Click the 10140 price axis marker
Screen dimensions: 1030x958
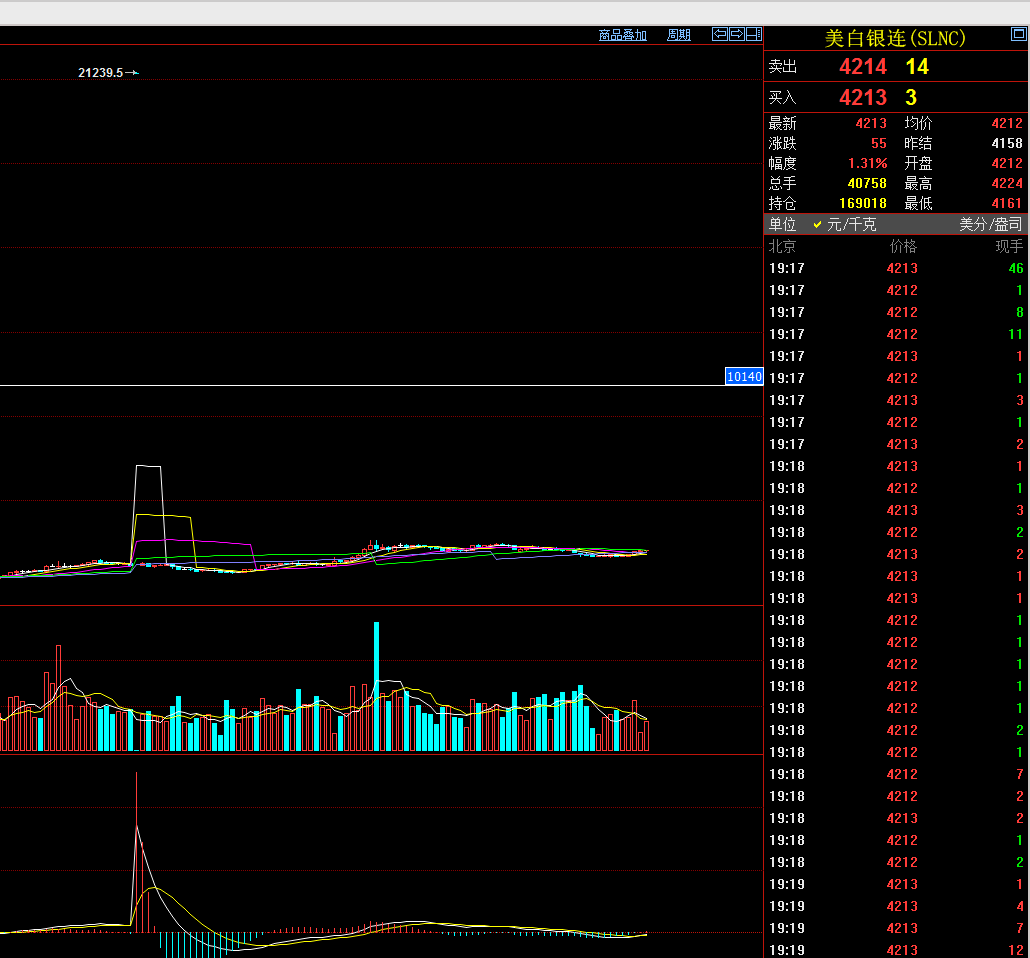click(744, 377)
